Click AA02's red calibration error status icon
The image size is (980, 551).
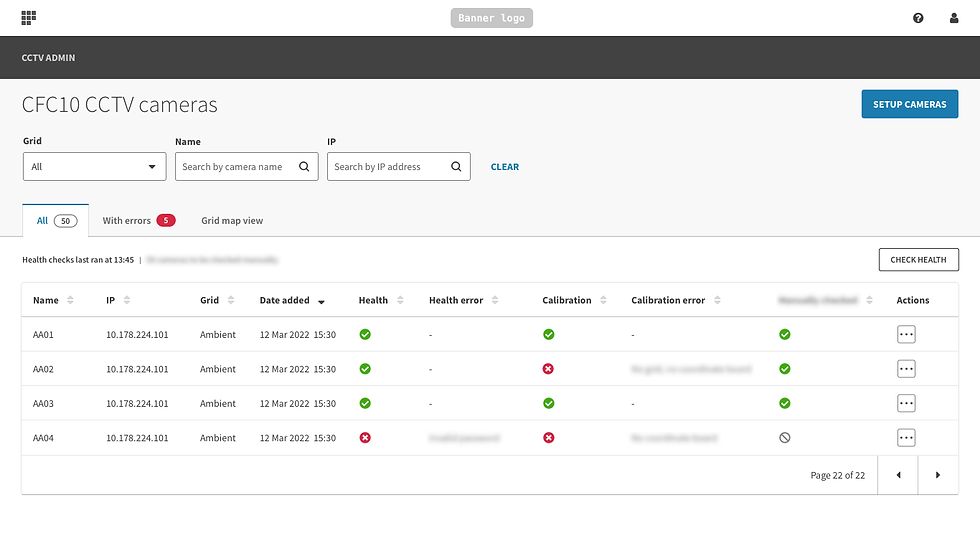(548, 369)
